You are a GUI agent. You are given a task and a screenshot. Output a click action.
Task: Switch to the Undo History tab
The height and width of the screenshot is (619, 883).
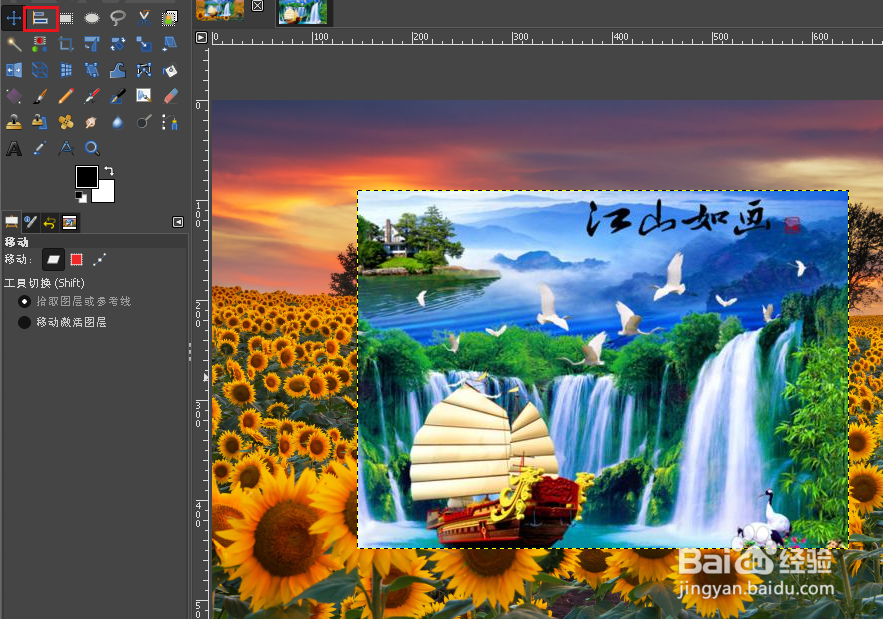(48, 222)
